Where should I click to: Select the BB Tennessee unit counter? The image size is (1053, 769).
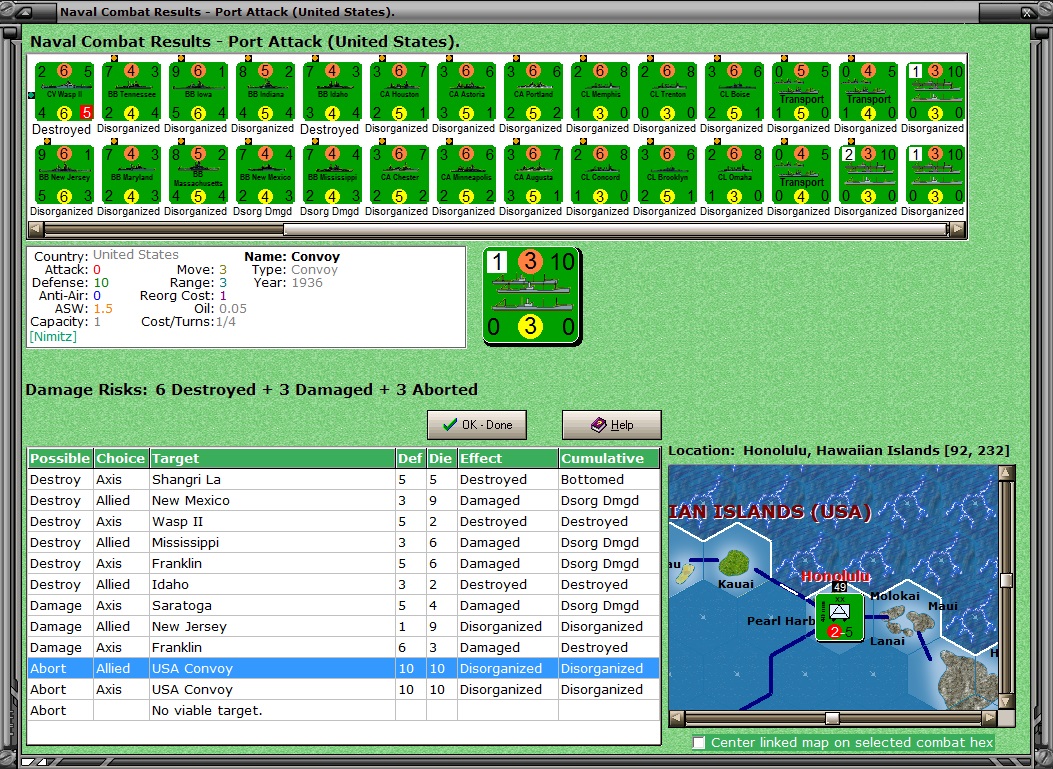pyautogui.click(x=132, y=92)
